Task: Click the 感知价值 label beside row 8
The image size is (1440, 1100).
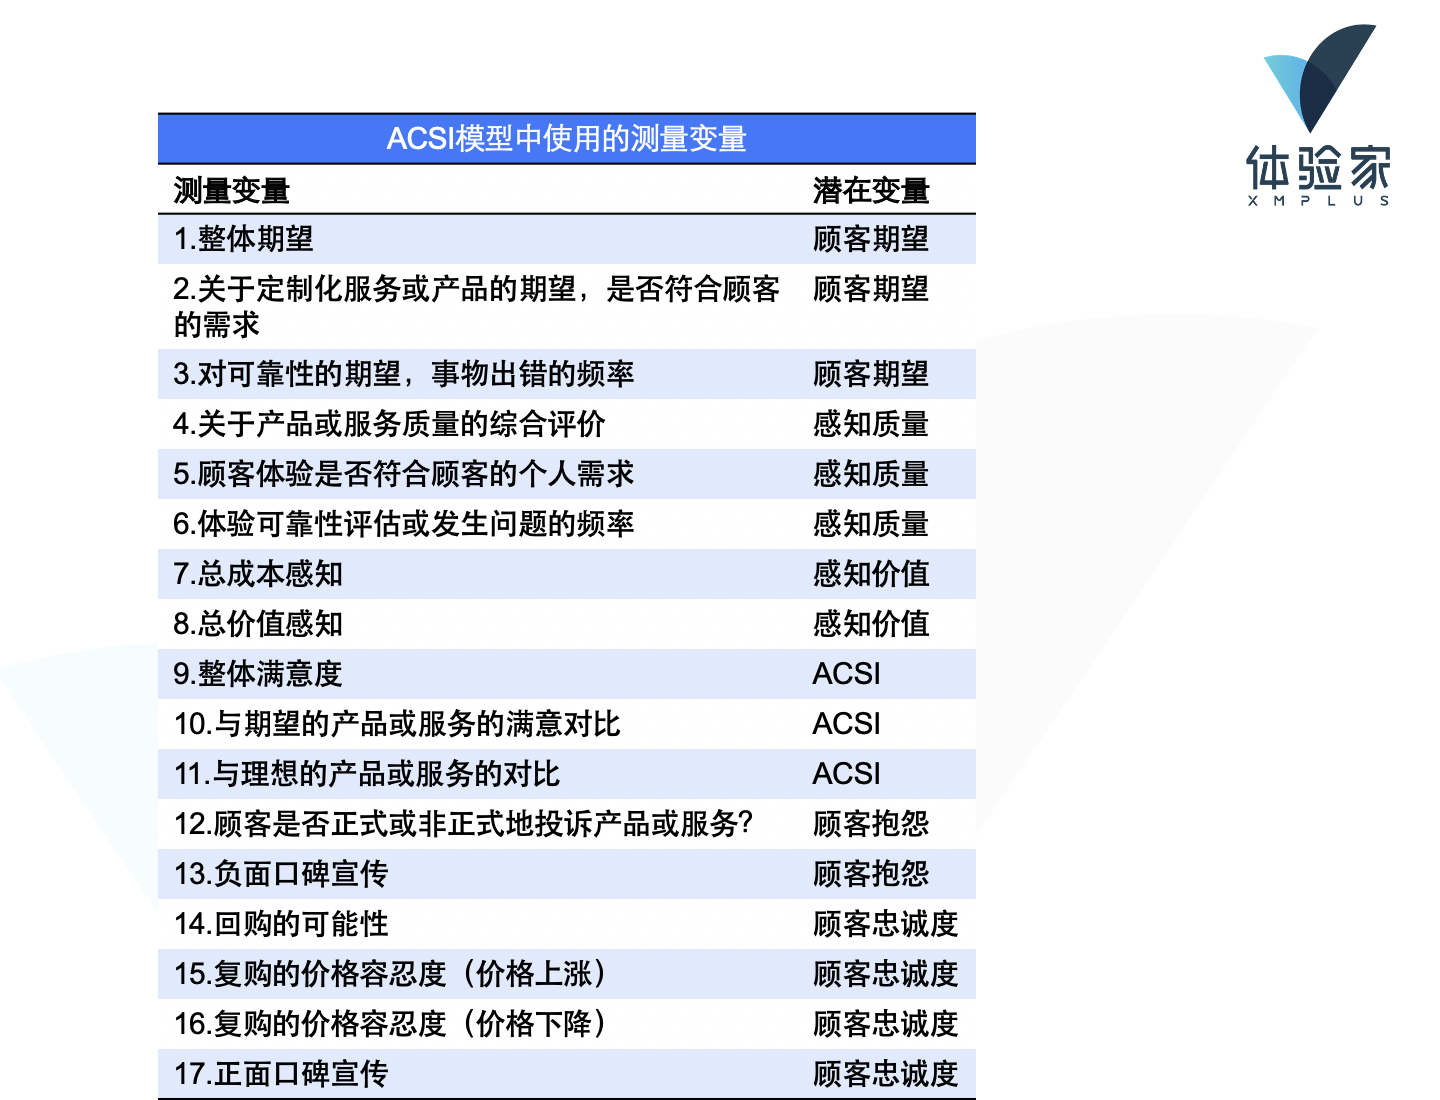Action: point(871,624)
